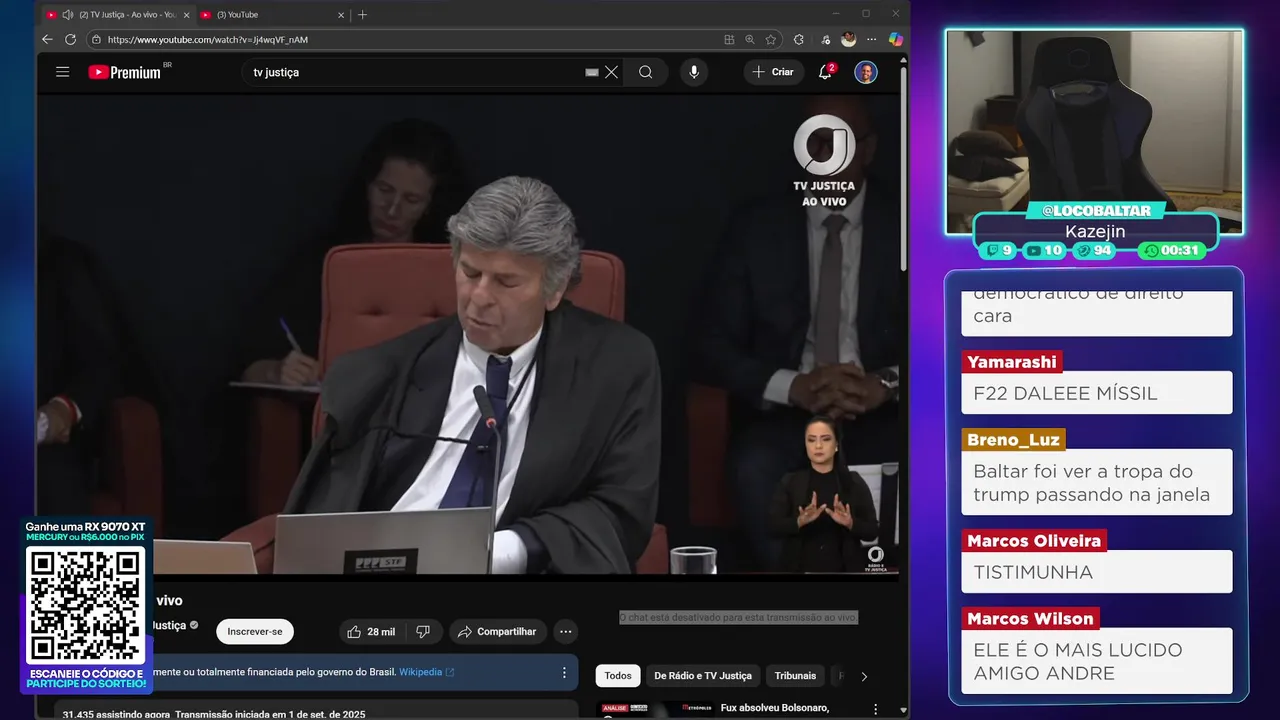Open the browser profile picture

click(x=849, y=39)
